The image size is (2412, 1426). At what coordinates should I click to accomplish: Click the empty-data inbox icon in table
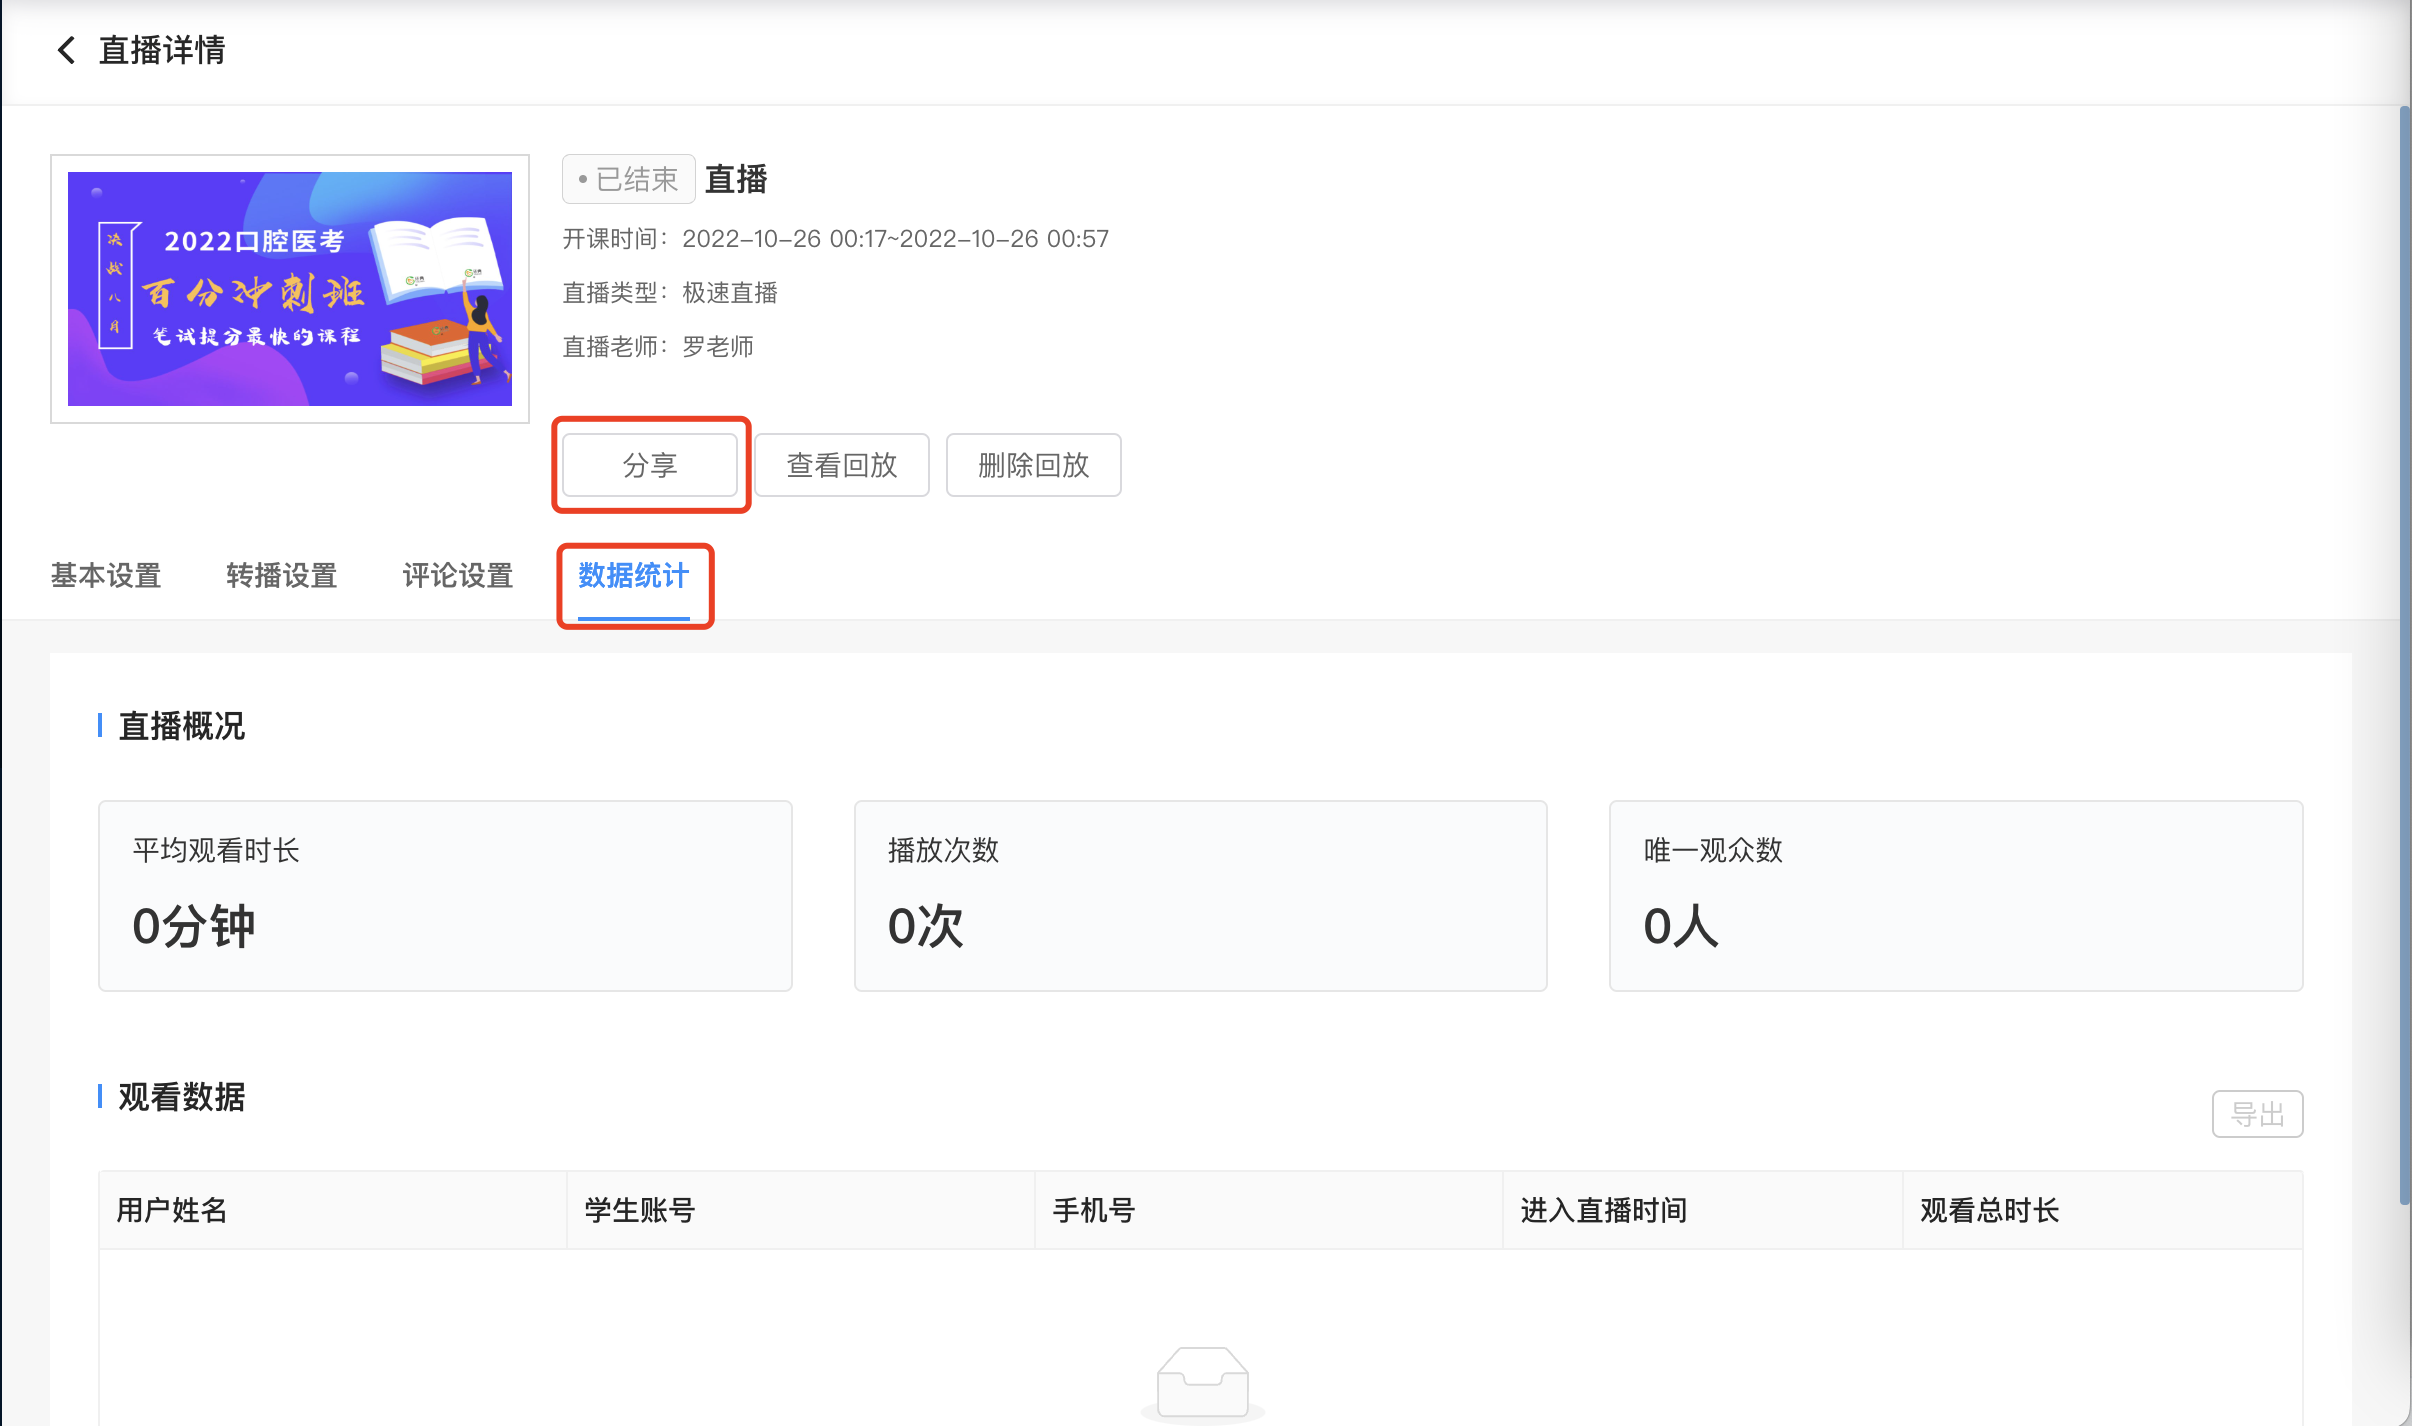pyautogui.click(x=1203, y=1384)
